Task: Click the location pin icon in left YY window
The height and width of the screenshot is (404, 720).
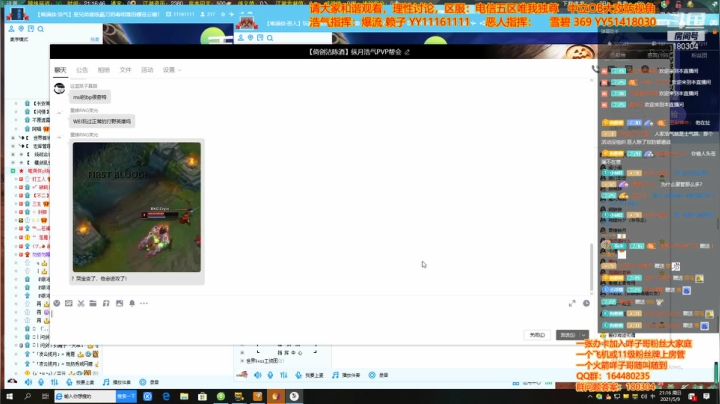Action: click(x=21, y=29)
